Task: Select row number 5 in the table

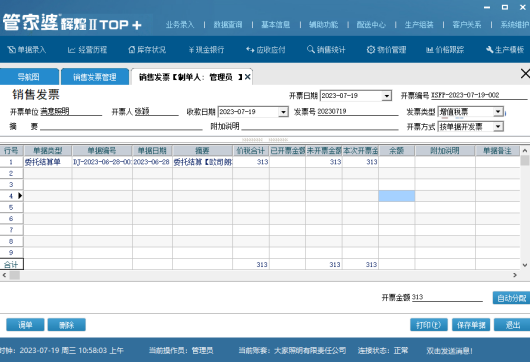Action: click(x=11, y=207)
